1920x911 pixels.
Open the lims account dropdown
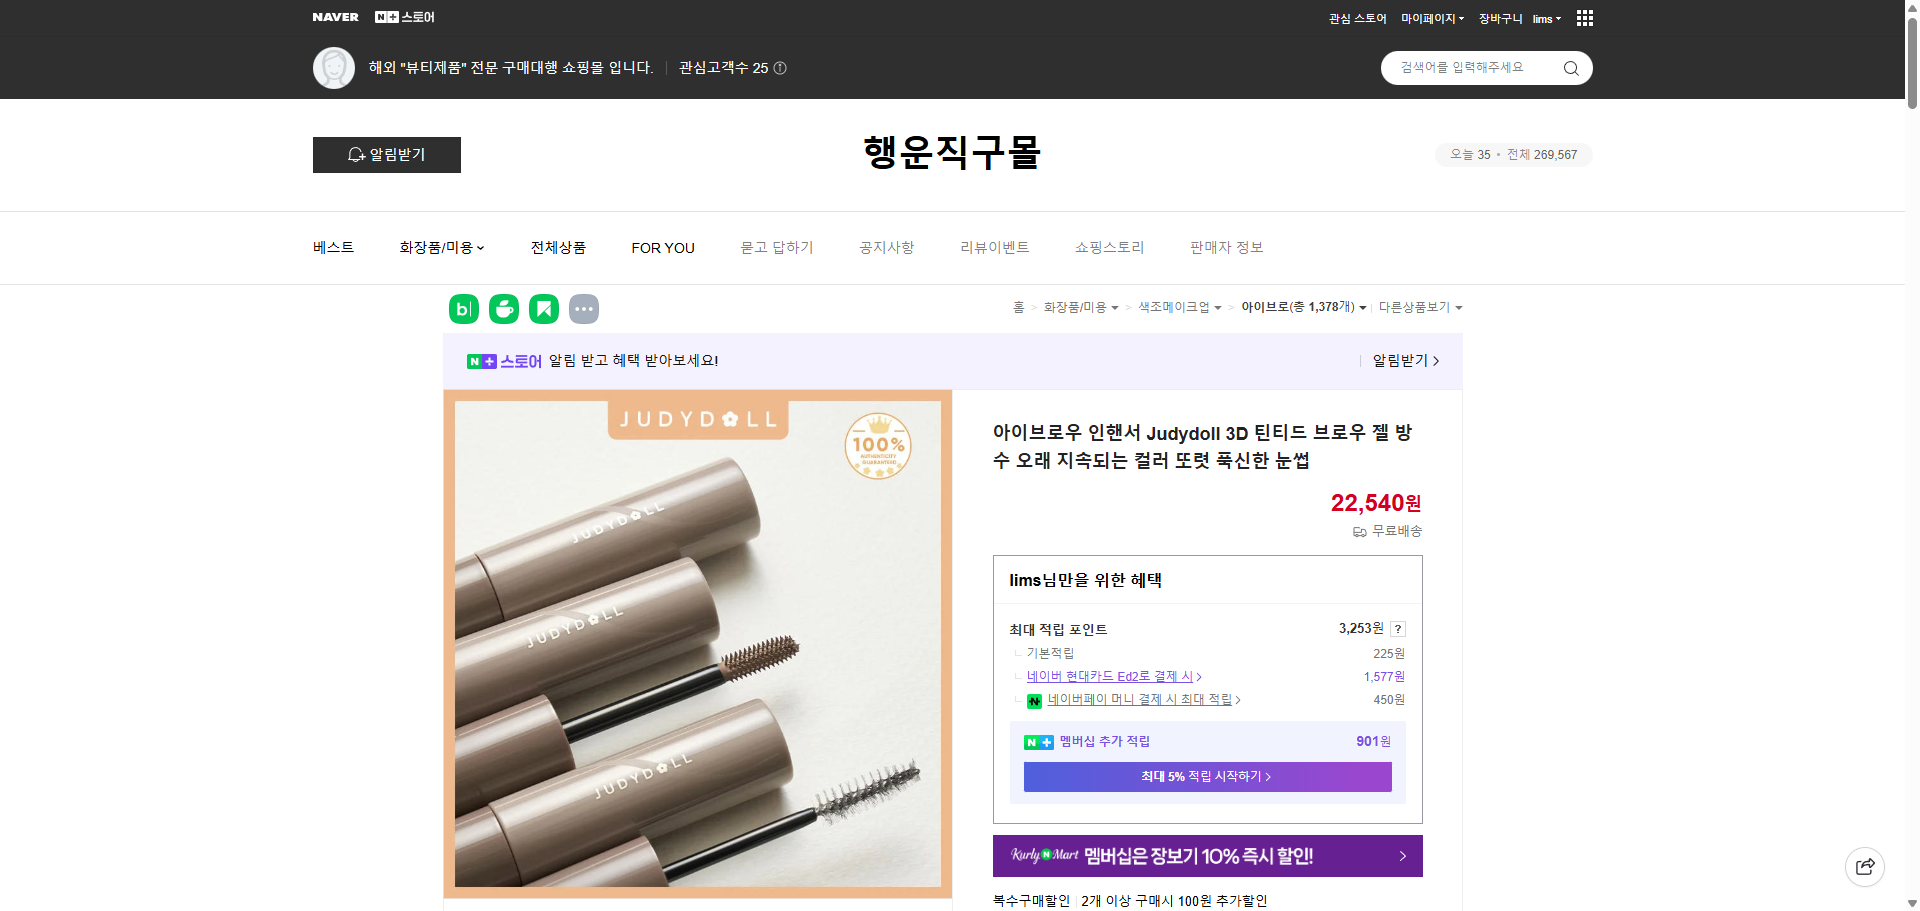(x=1545, y=18)
